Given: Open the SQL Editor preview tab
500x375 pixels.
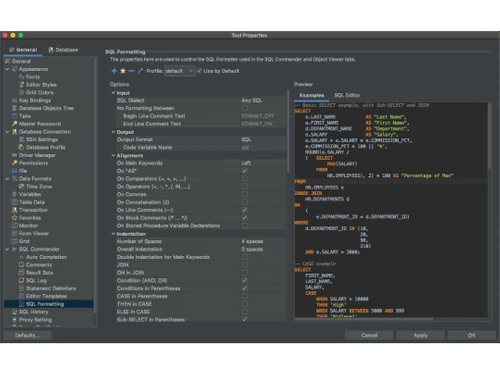Looking at the screenshot, I should pos(347,95).
